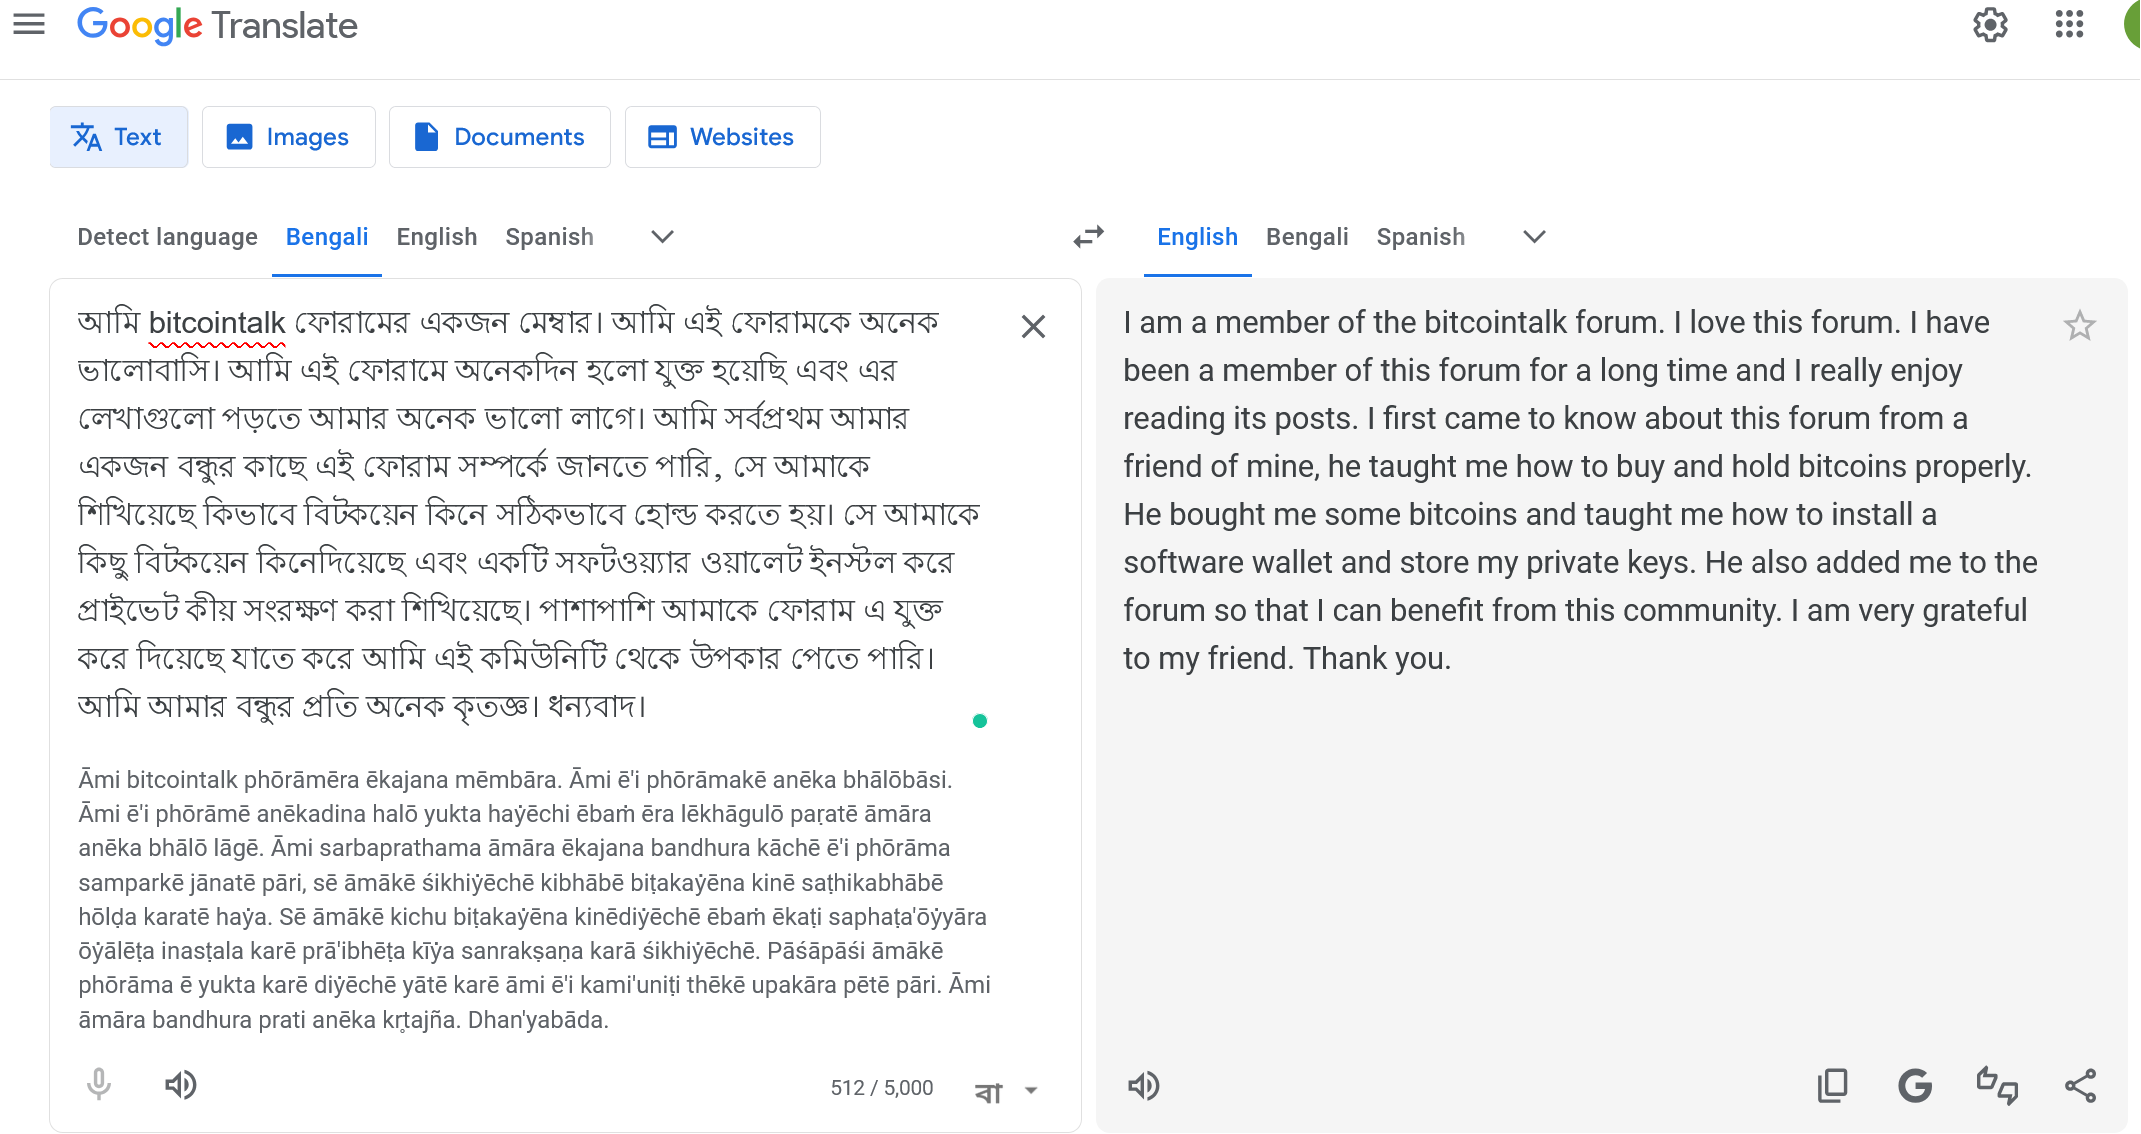Share the translation
The width and height of the screenshot is (2141, 1134).
point(2080,1086)
